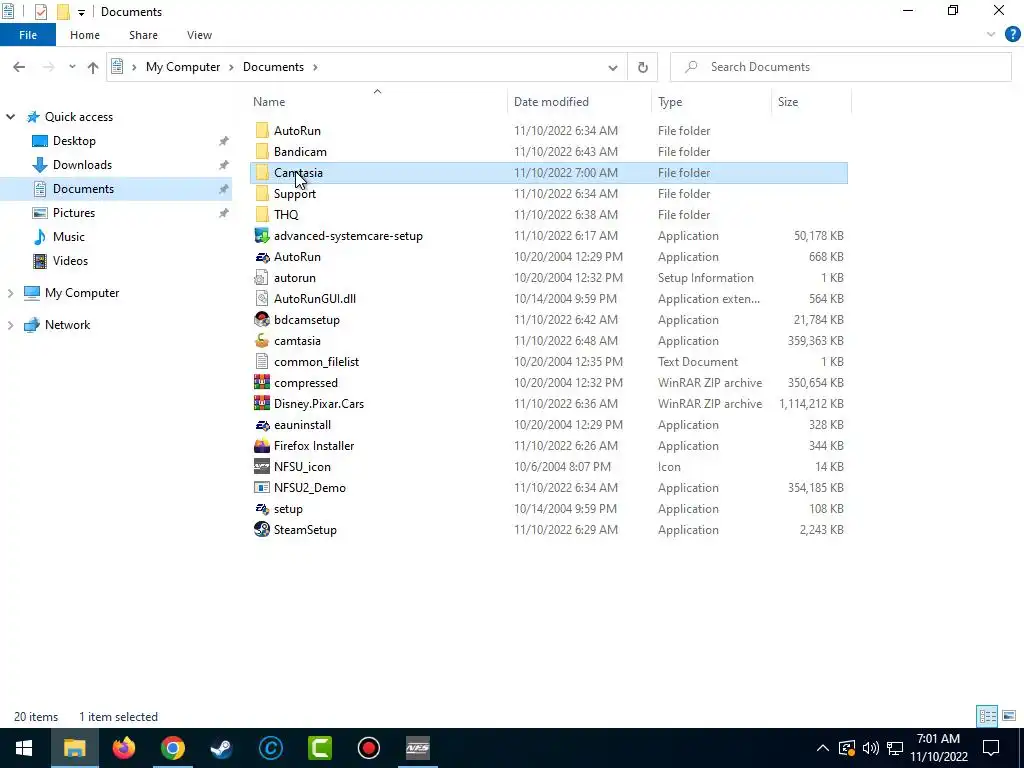Switch to details view layout
1024x768 pixels.
tap(987, 716)
